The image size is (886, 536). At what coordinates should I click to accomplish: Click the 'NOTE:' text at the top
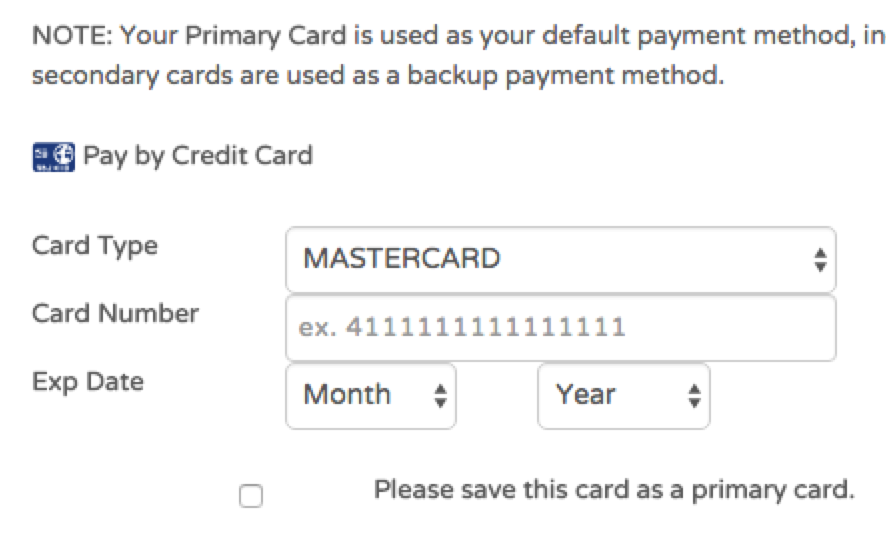[x=73, y=36]
